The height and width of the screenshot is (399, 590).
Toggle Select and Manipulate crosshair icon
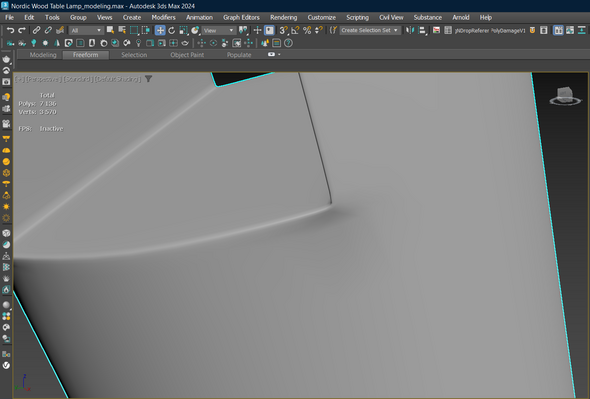point(257,30)
